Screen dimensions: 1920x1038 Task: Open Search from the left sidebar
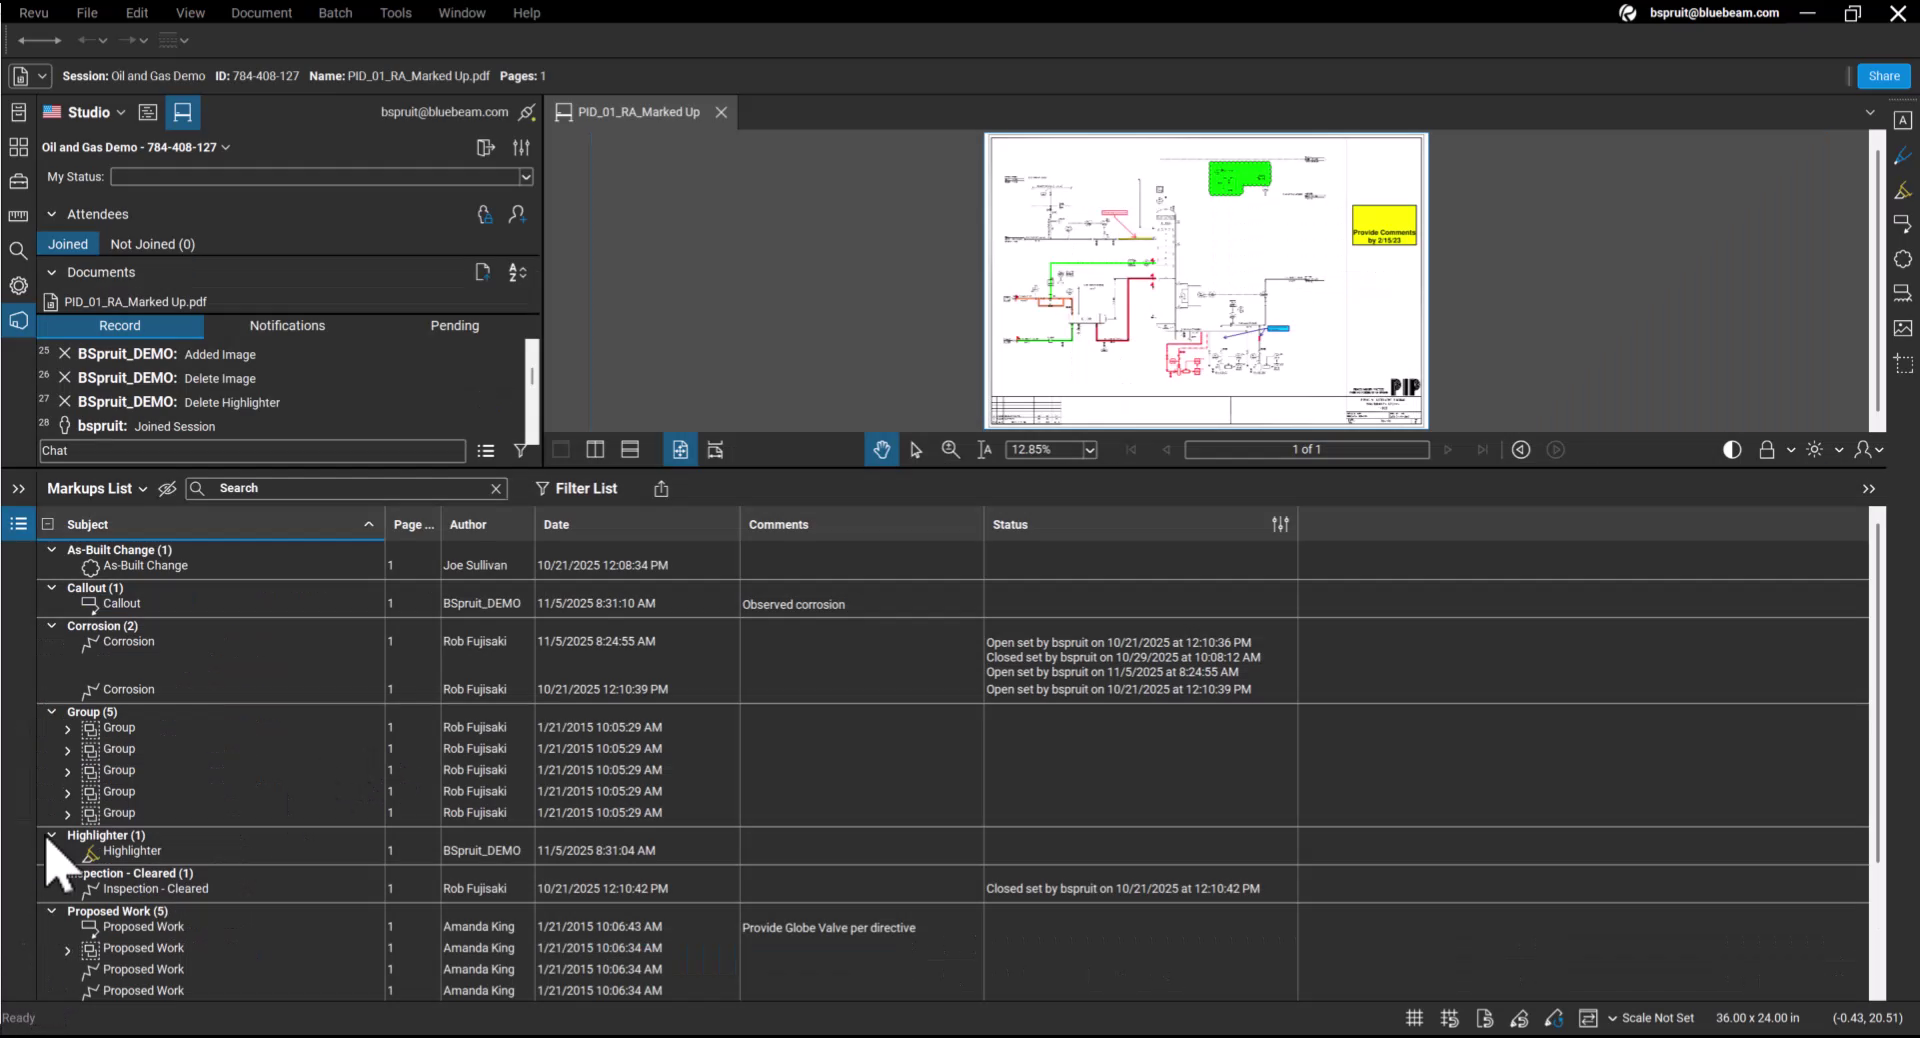click(18, 247)
